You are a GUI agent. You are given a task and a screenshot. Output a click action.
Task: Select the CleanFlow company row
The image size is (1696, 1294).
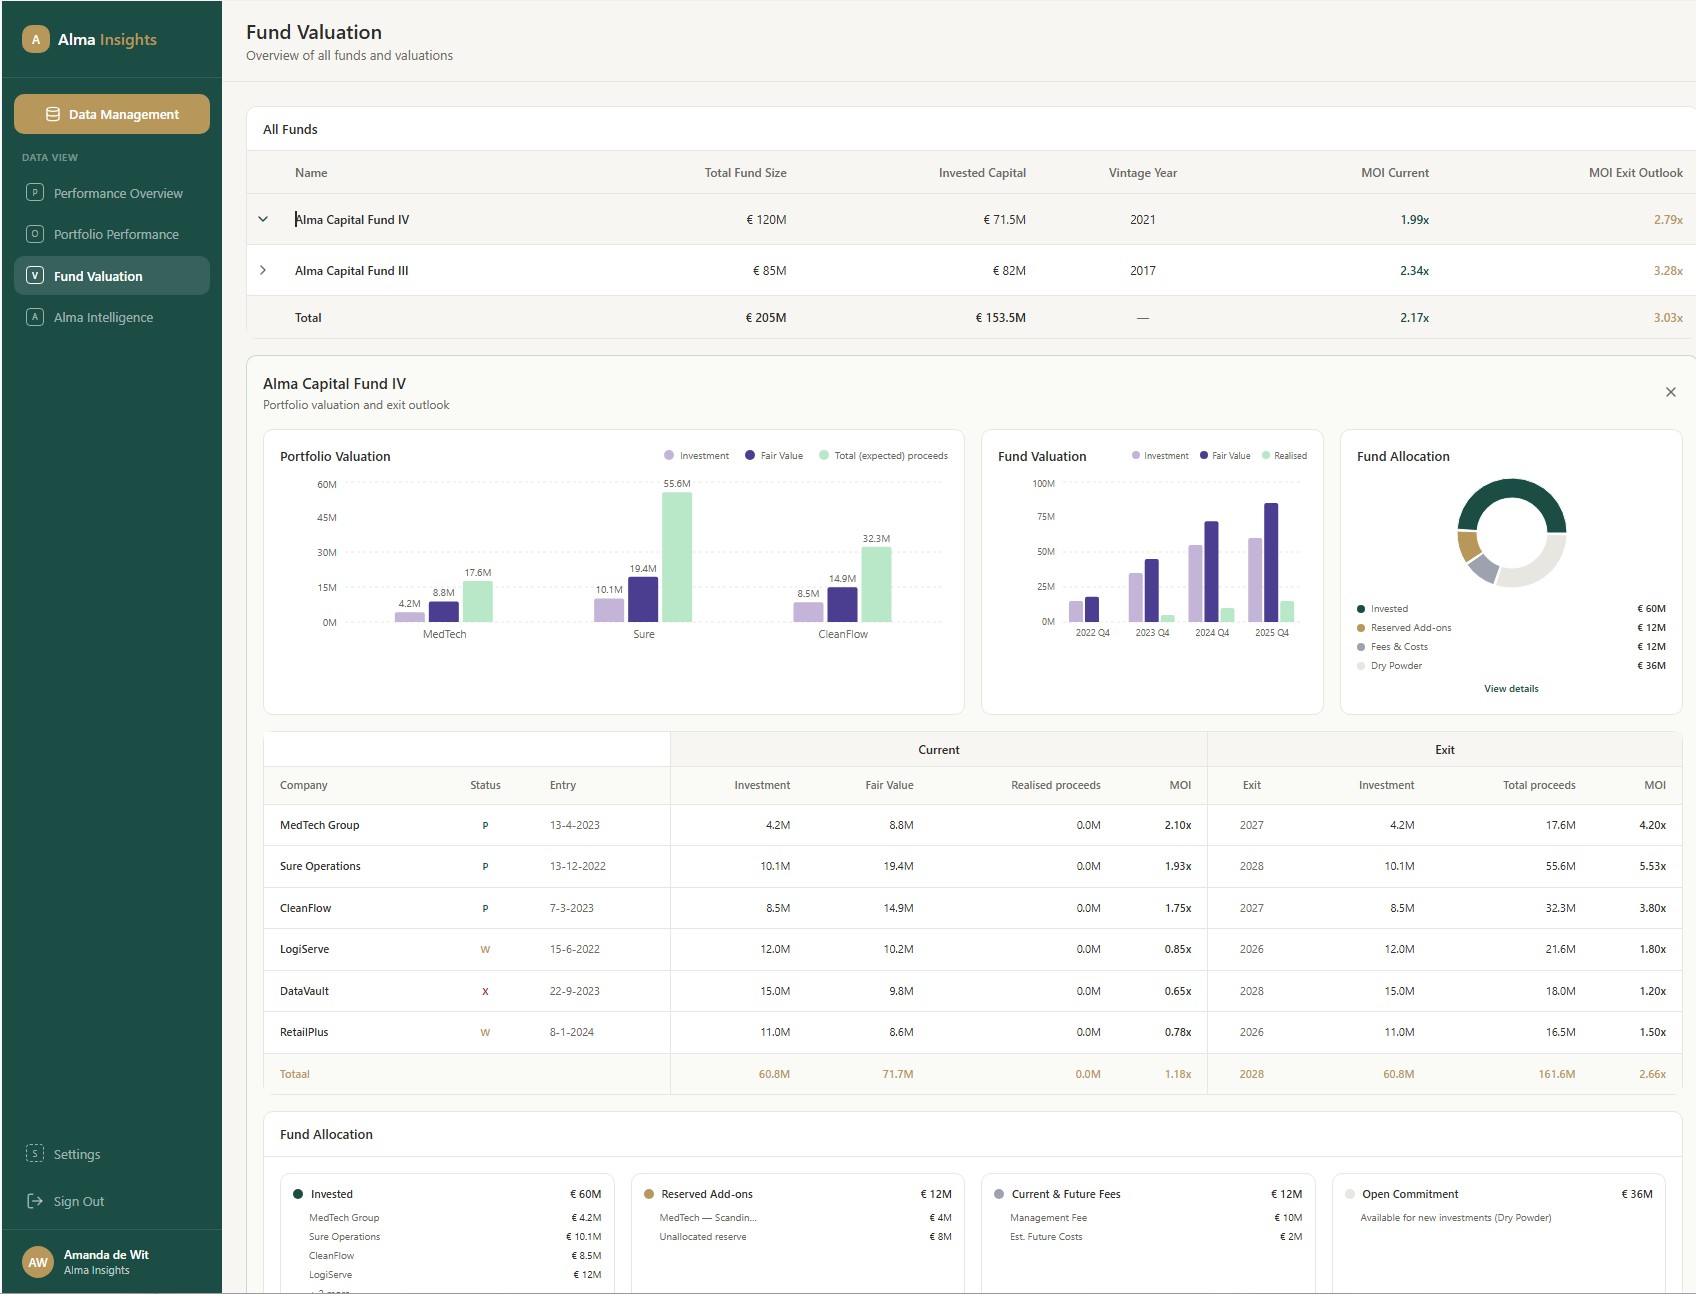pyautogui.click(x=972, y=908)
